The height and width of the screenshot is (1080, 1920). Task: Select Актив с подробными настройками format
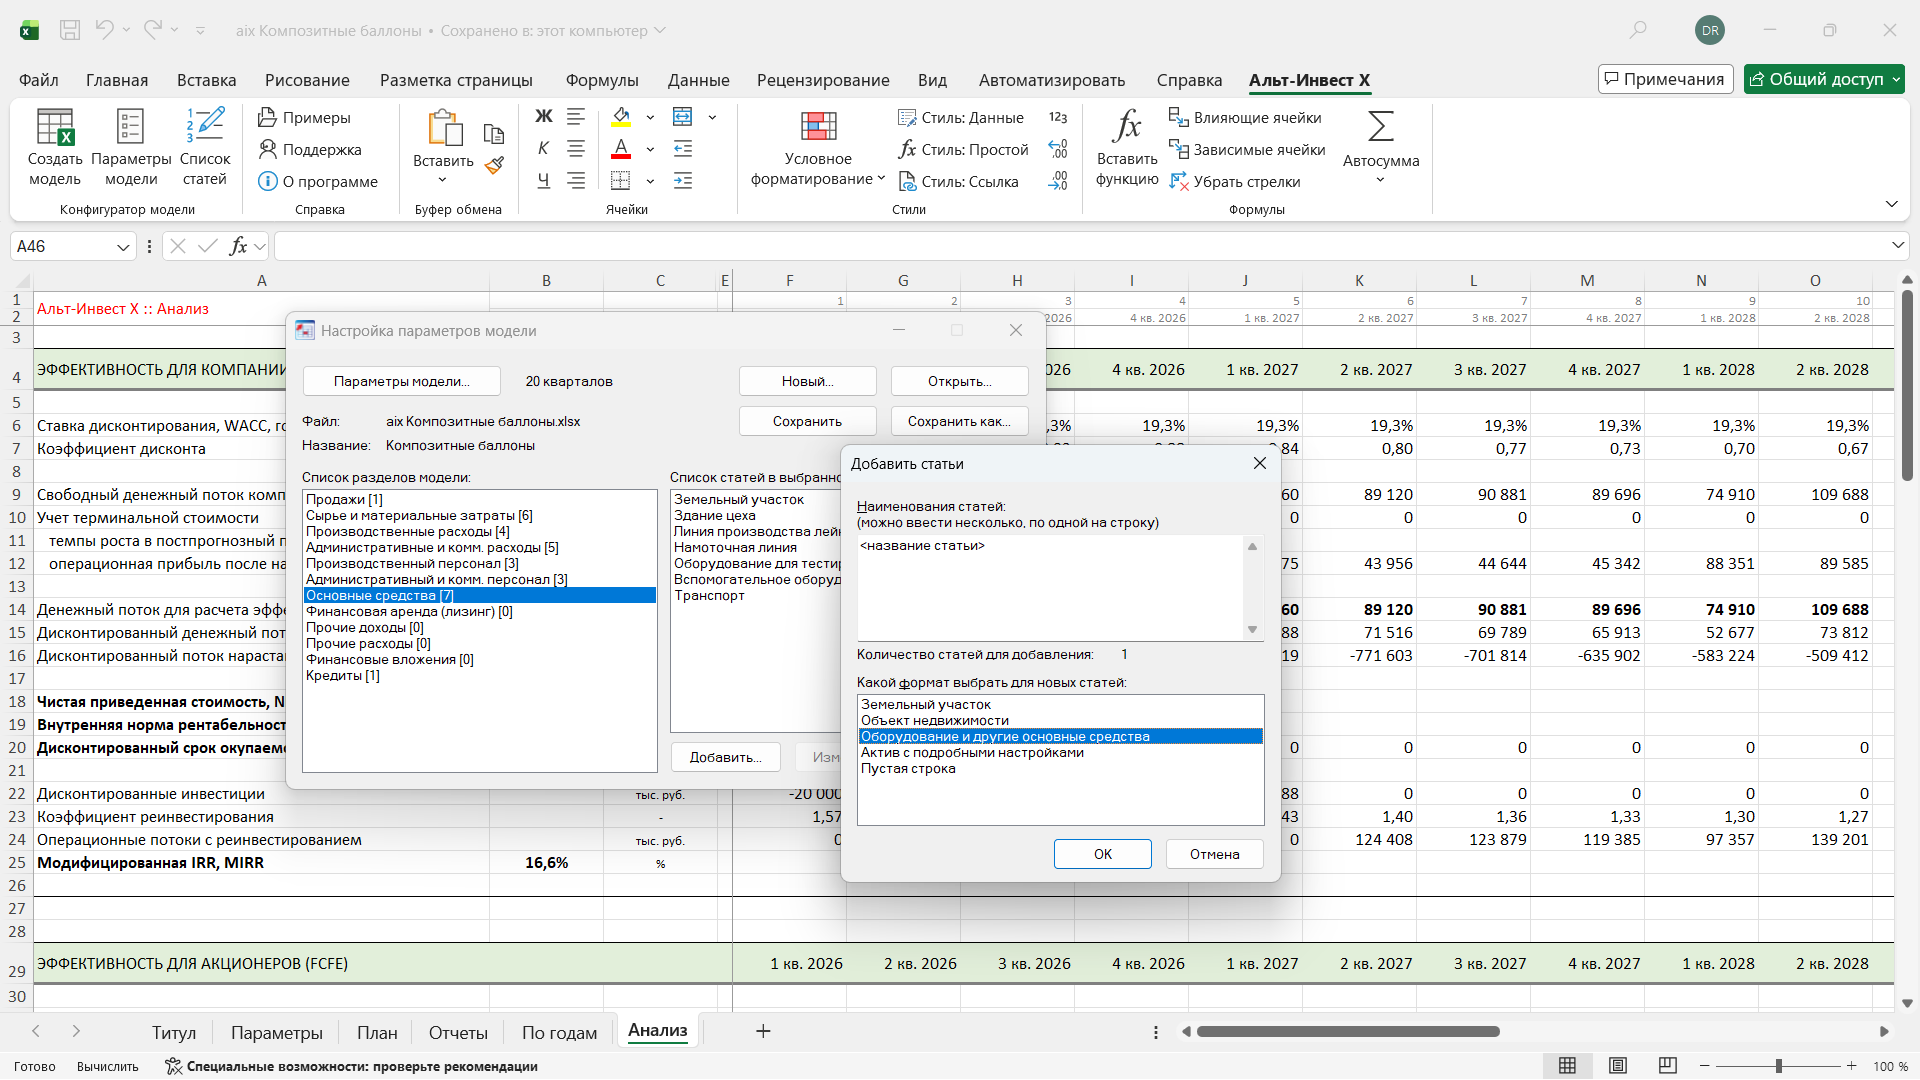(971, 753)
